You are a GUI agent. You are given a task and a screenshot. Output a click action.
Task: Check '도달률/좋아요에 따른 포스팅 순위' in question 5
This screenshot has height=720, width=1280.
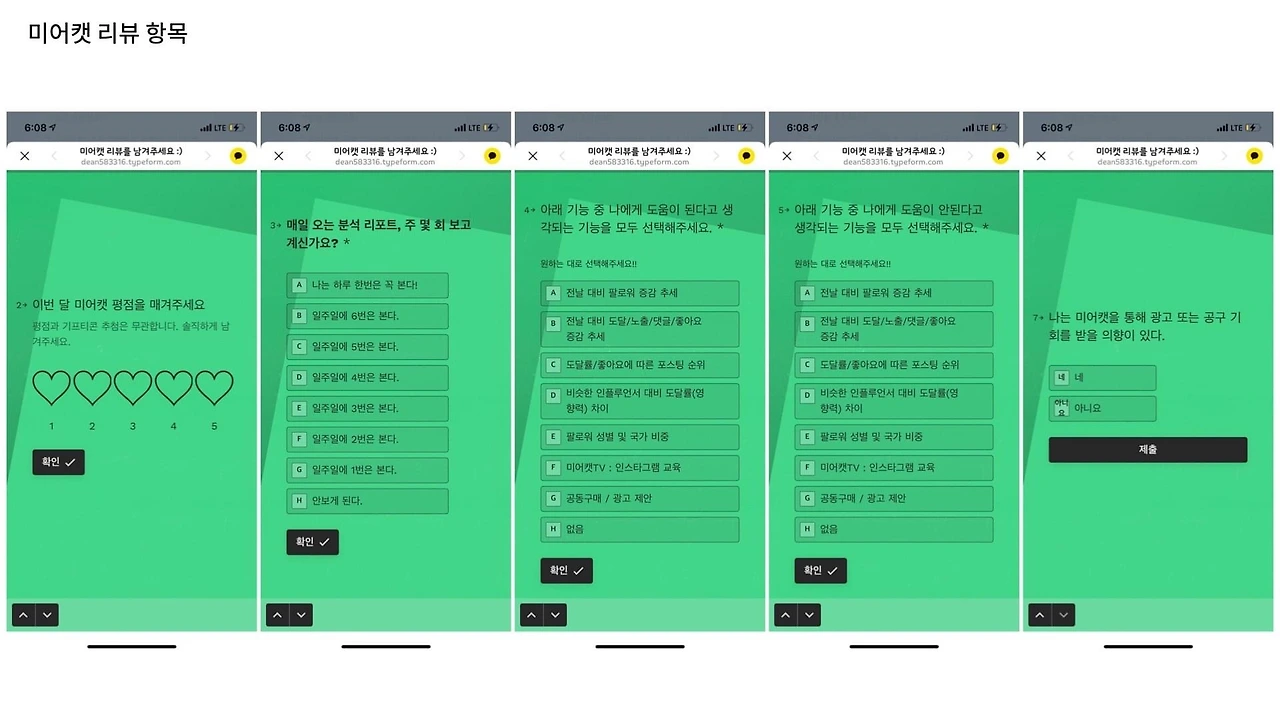coord(894,365)
